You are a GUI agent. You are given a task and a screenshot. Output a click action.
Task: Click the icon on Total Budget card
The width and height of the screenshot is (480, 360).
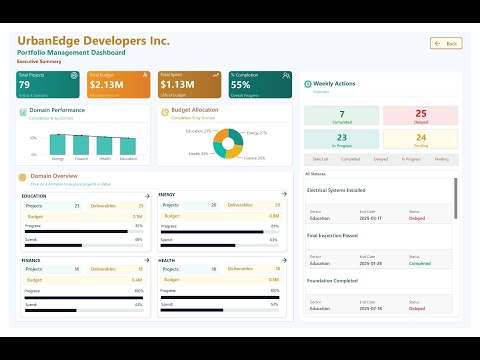point(145,75)
